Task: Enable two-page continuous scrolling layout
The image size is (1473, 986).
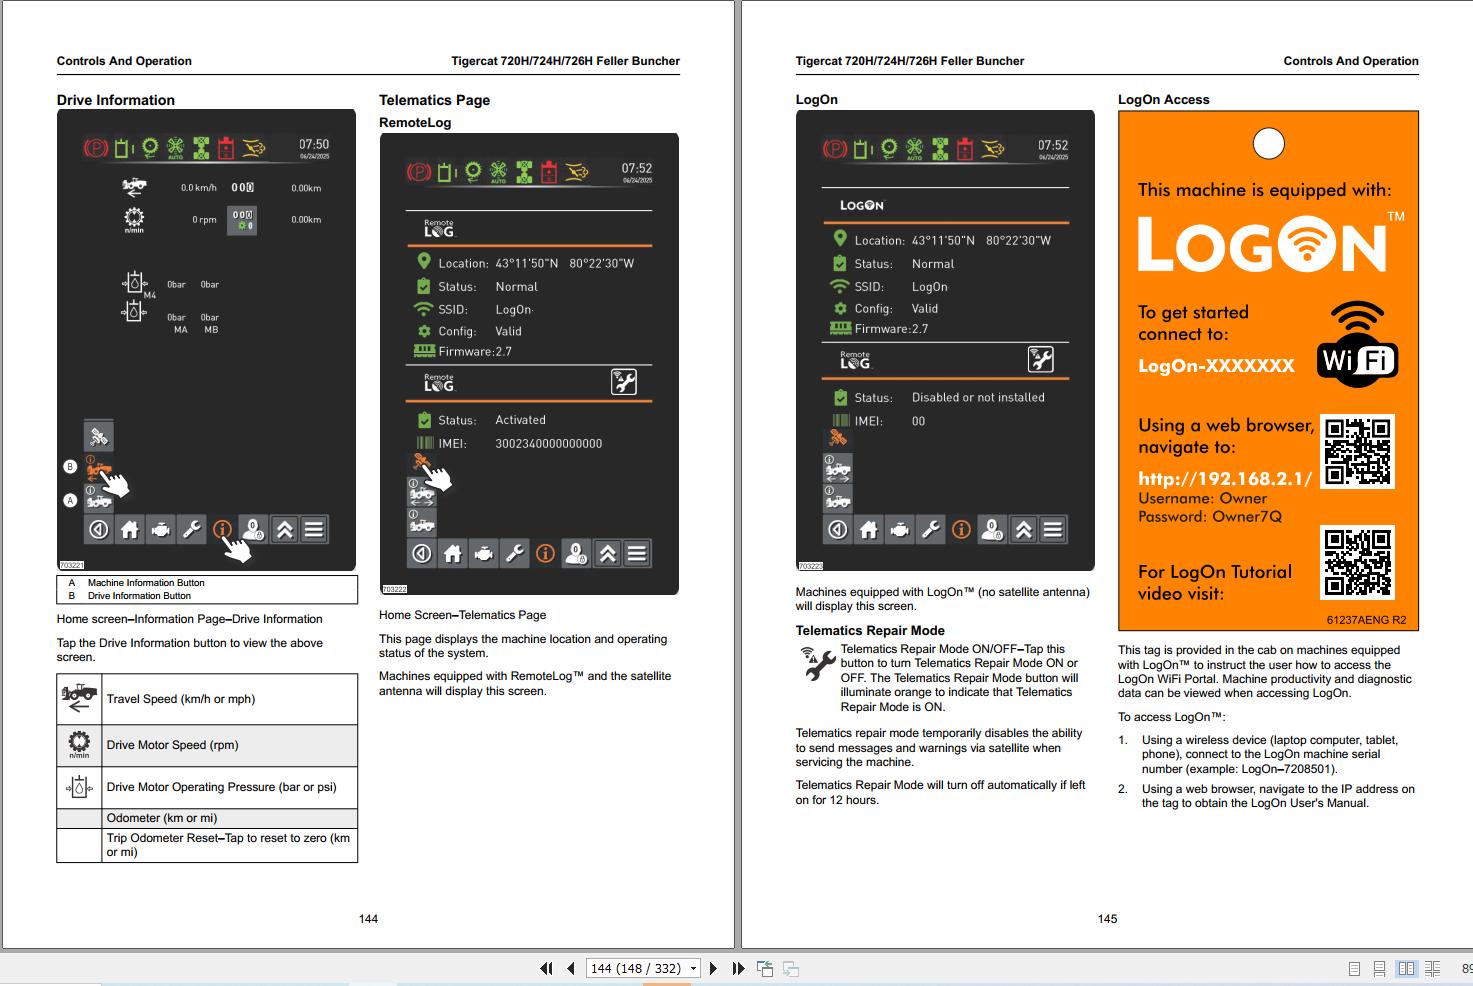Action: click(1433, 968)
